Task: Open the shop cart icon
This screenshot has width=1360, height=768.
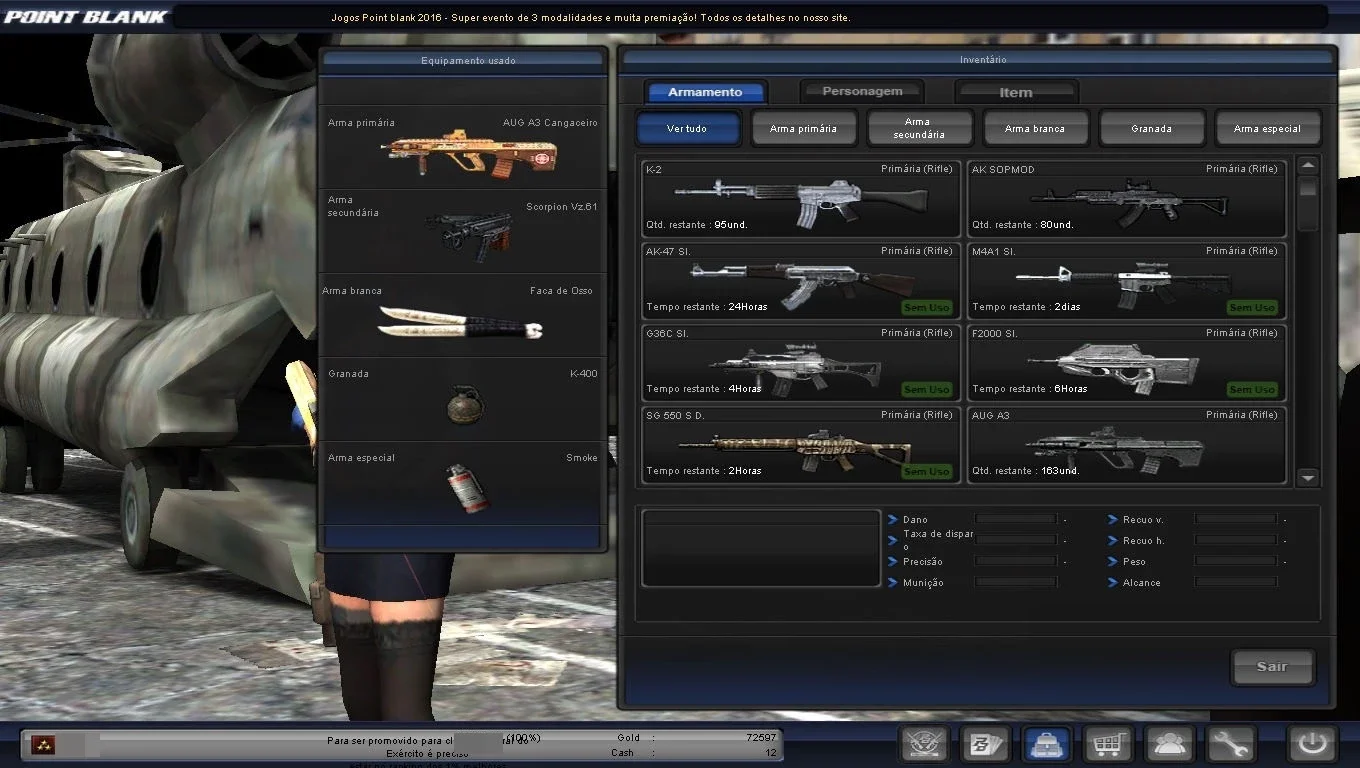Action: [1108, 744]
